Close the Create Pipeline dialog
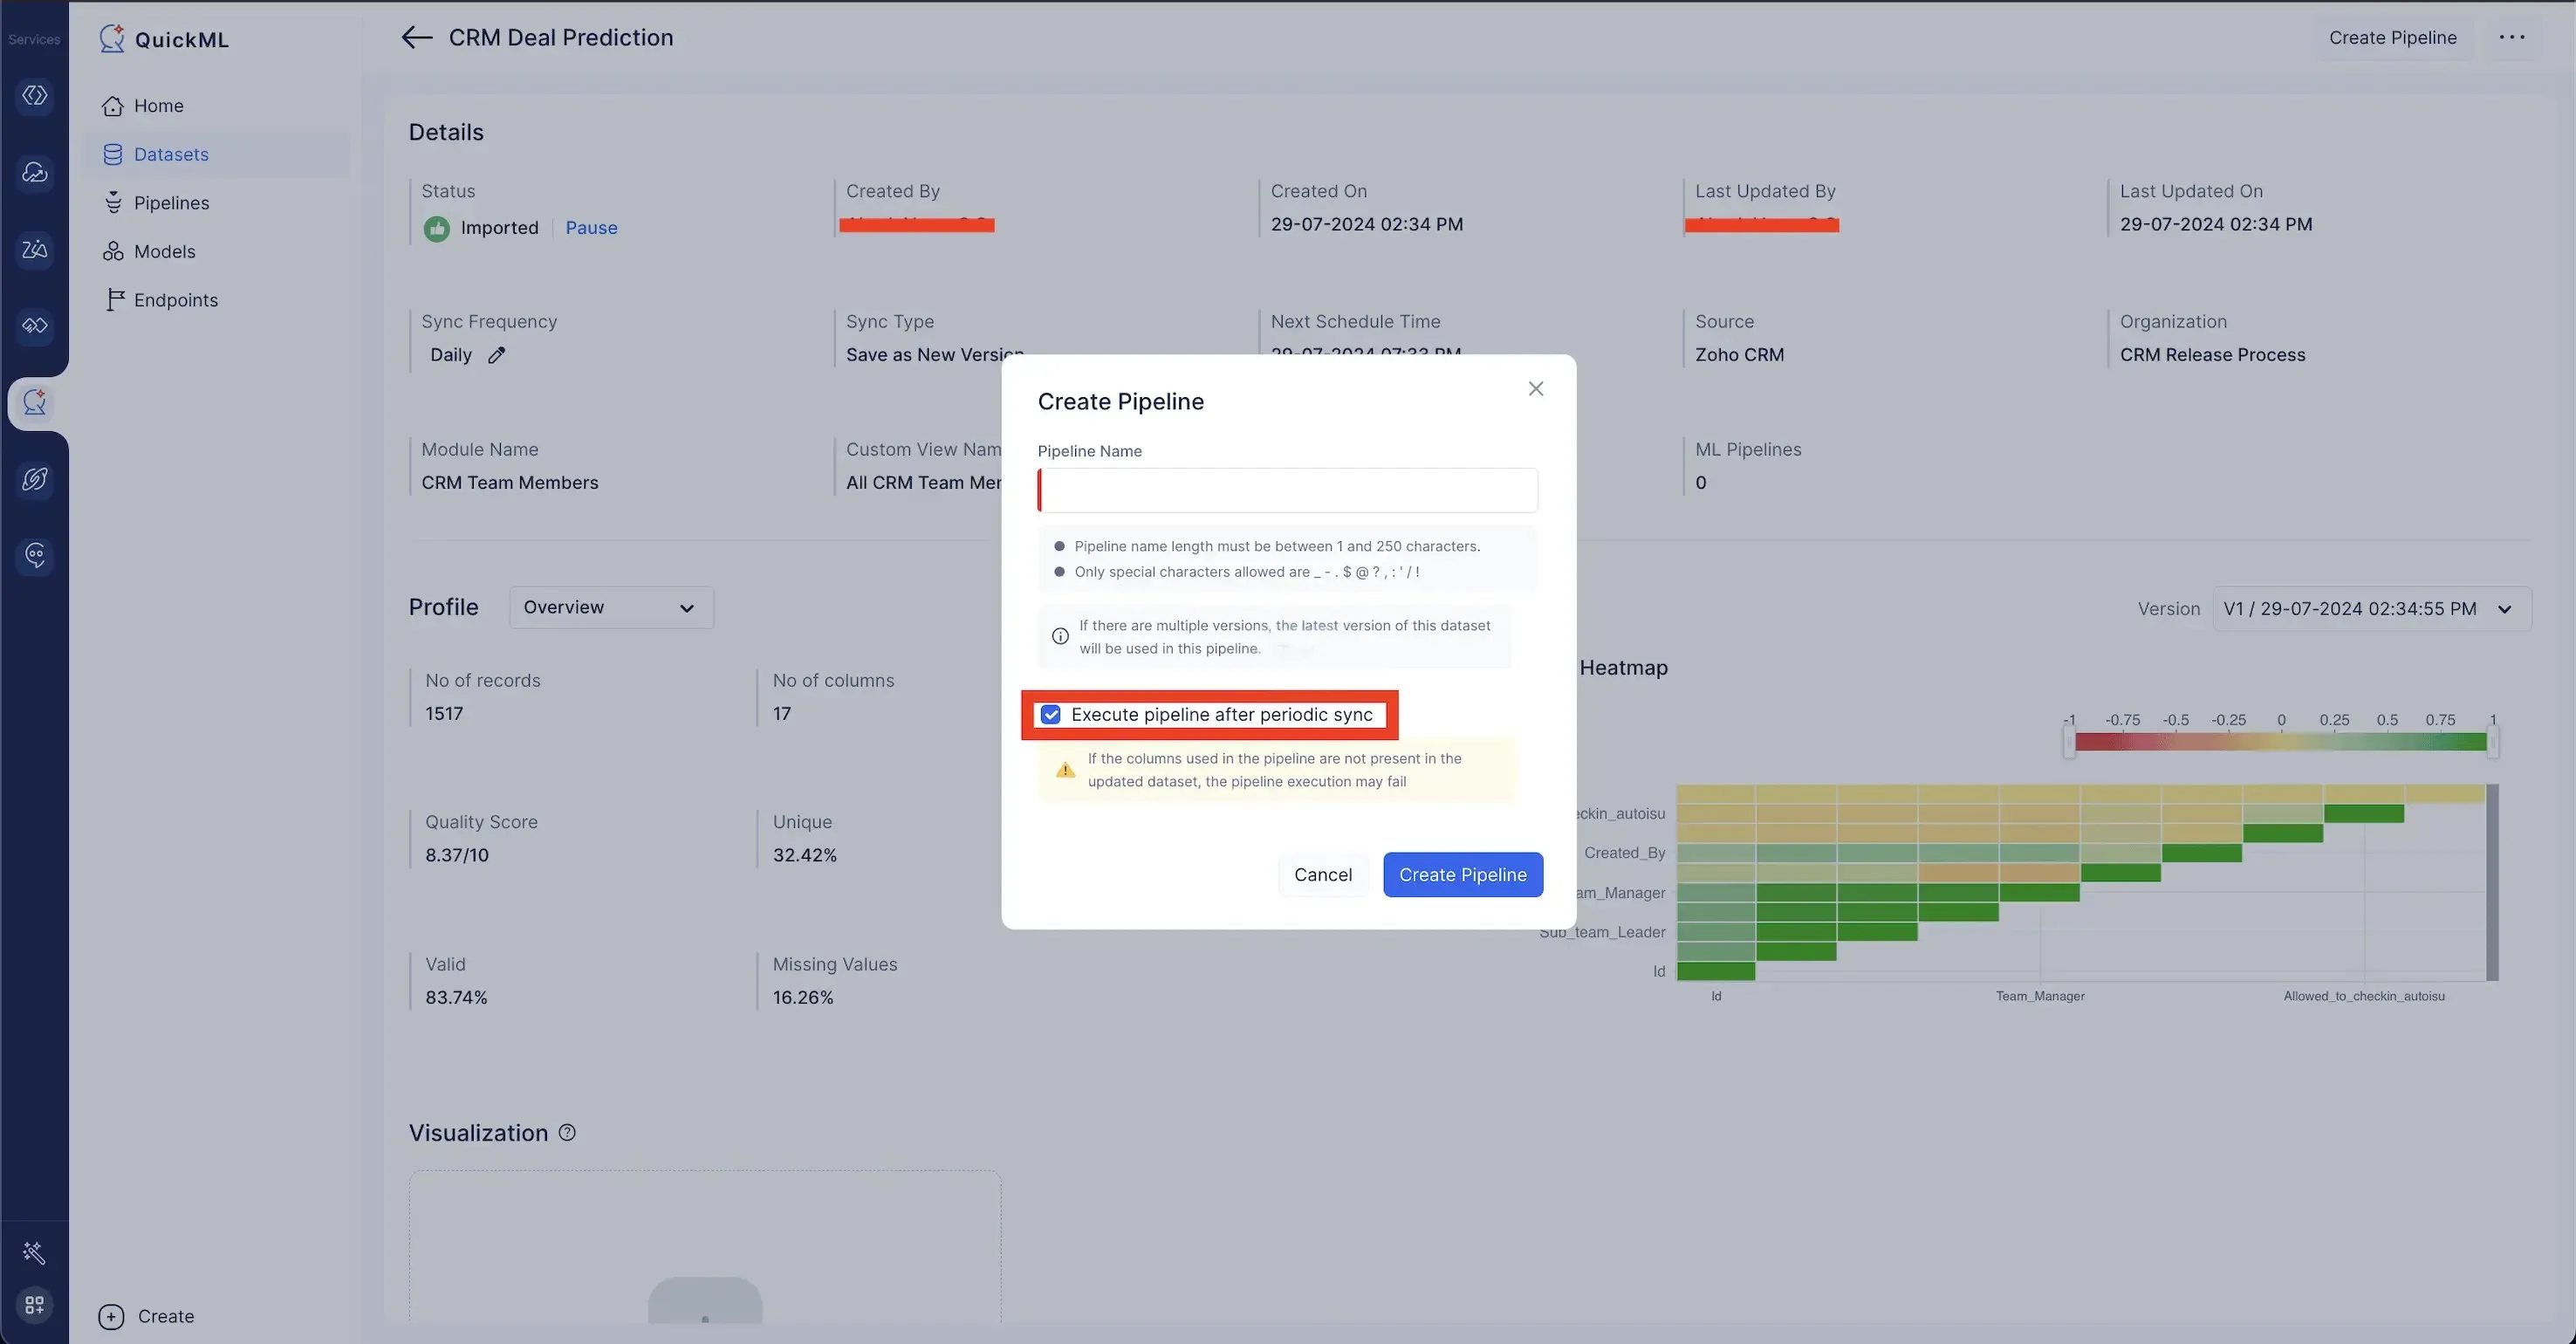 1535,388
